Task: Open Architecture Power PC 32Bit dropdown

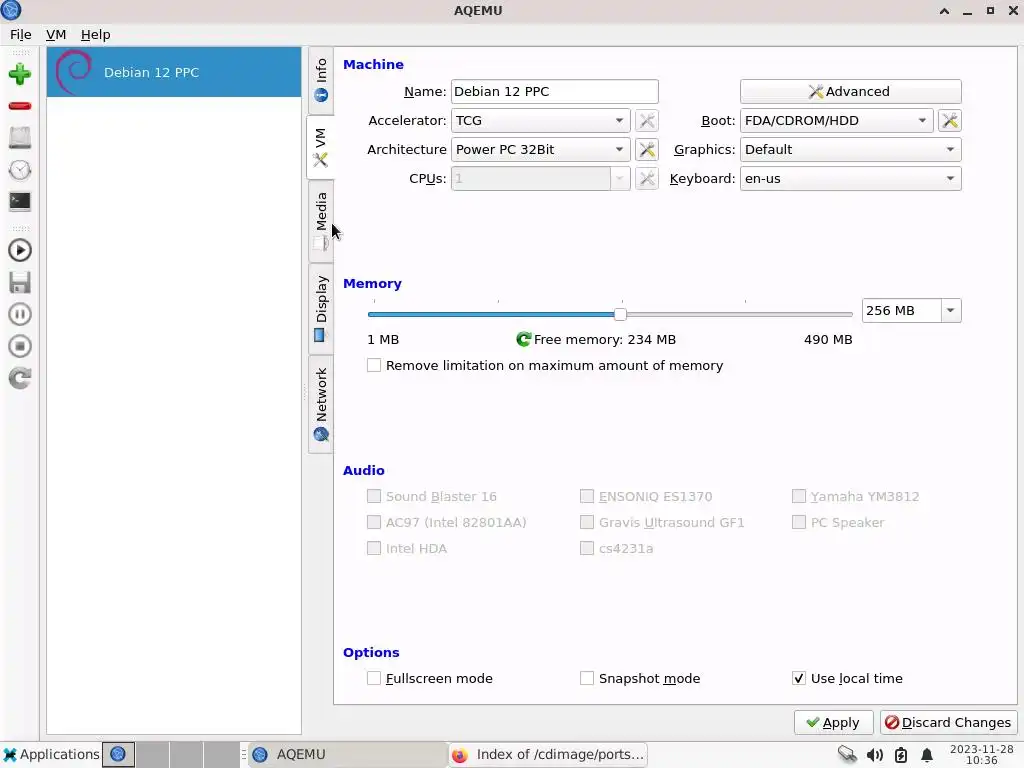Action: coord(540,150)
